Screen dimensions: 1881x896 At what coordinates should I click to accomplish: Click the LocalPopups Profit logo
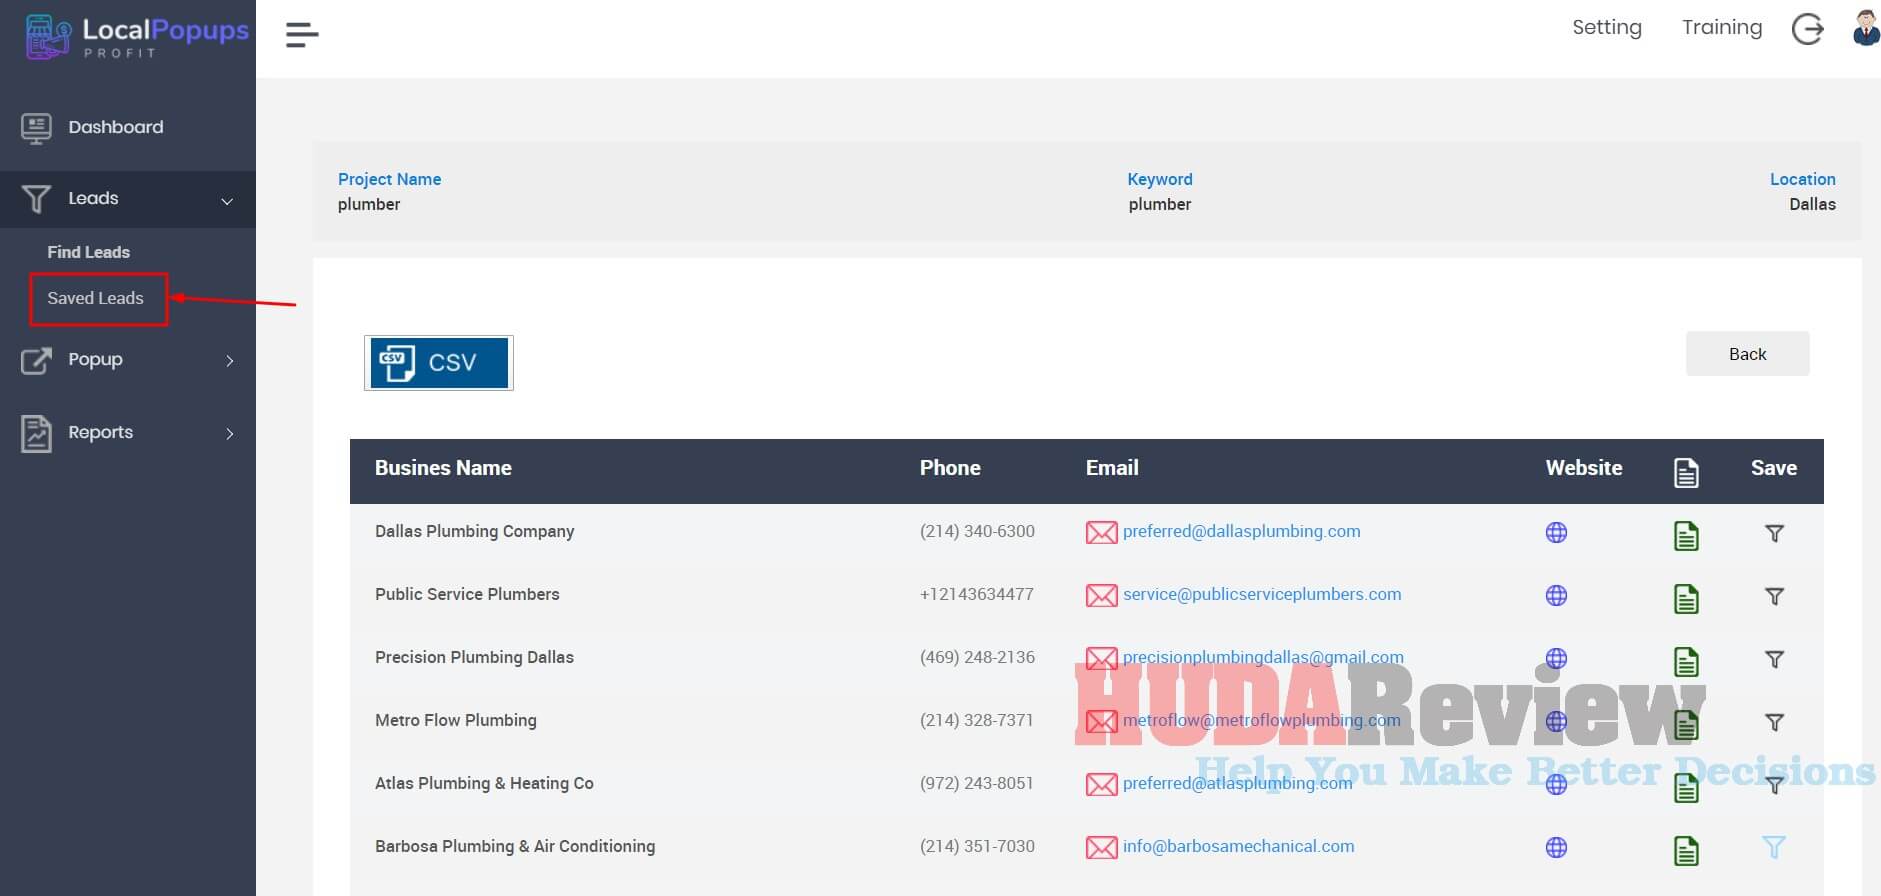tap(136, 36)
